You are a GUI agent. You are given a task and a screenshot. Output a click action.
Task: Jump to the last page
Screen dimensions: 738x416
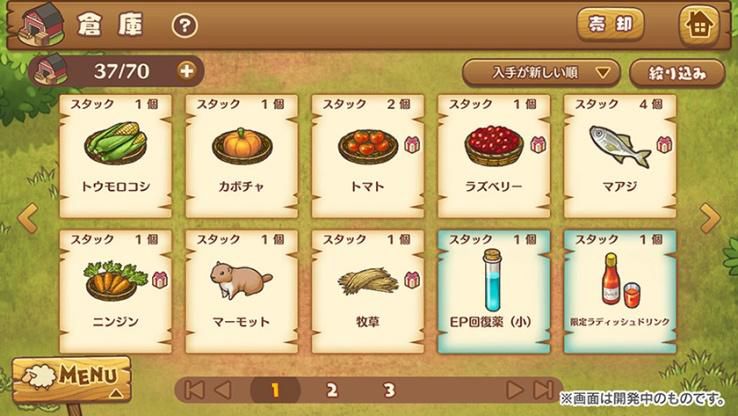pyautogui.click(x=543, y=390)
